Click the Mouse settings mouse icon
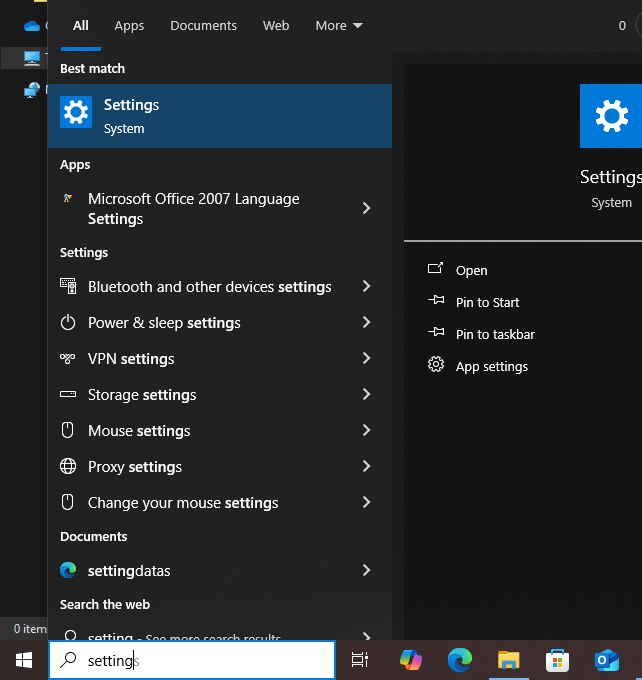This screenshot has height=680, width=642. pyautogui.click(x=68, y=430)
